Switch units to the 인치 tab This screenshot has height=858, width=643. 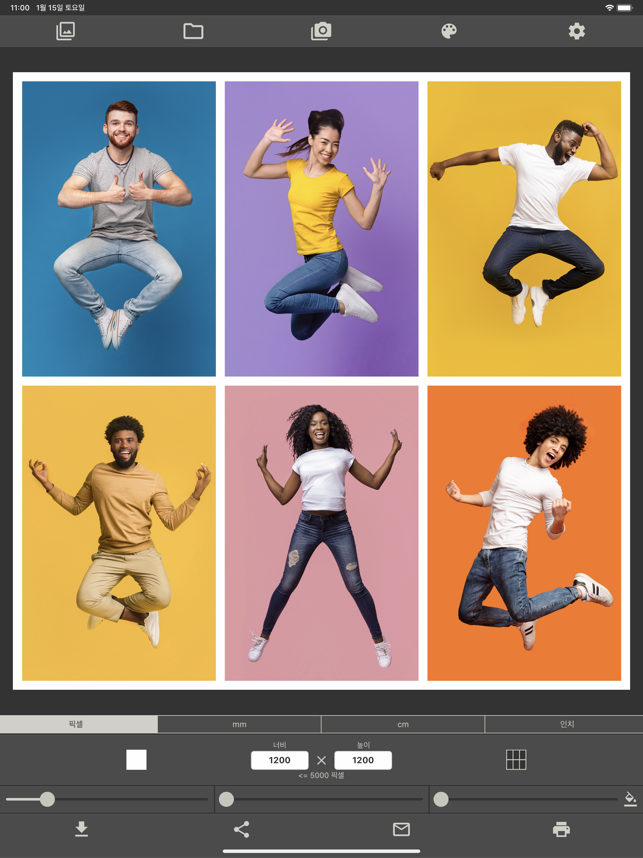[x=564, y=724]
